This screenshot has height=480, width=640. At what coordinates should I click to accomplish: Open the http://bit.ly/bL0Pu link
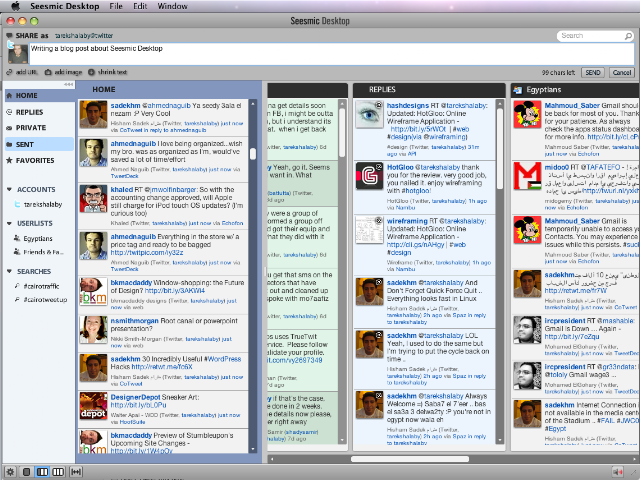tap(138, 405)
